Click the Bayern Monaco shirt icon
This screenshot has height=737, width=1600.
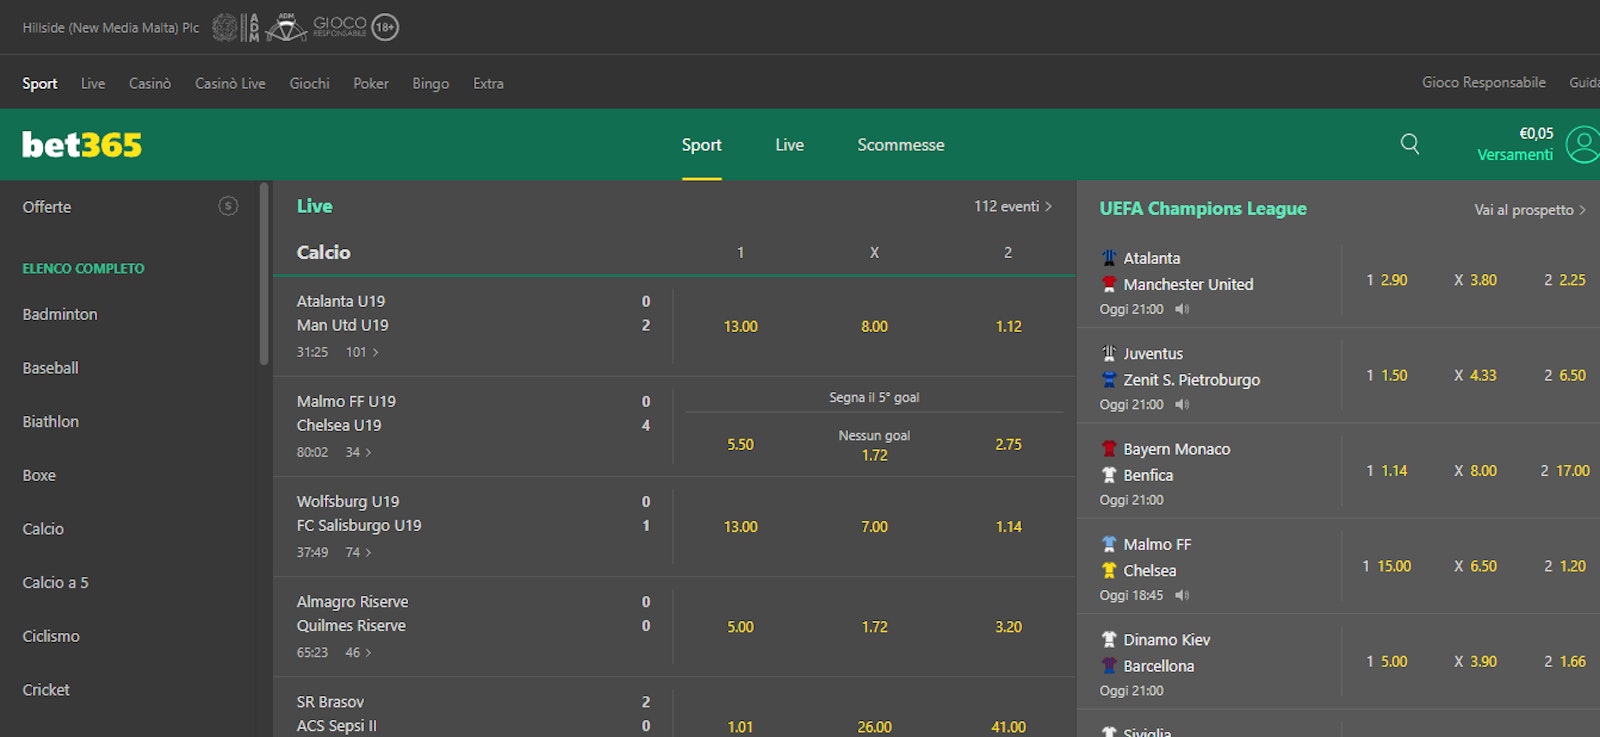pos(1109,449)
